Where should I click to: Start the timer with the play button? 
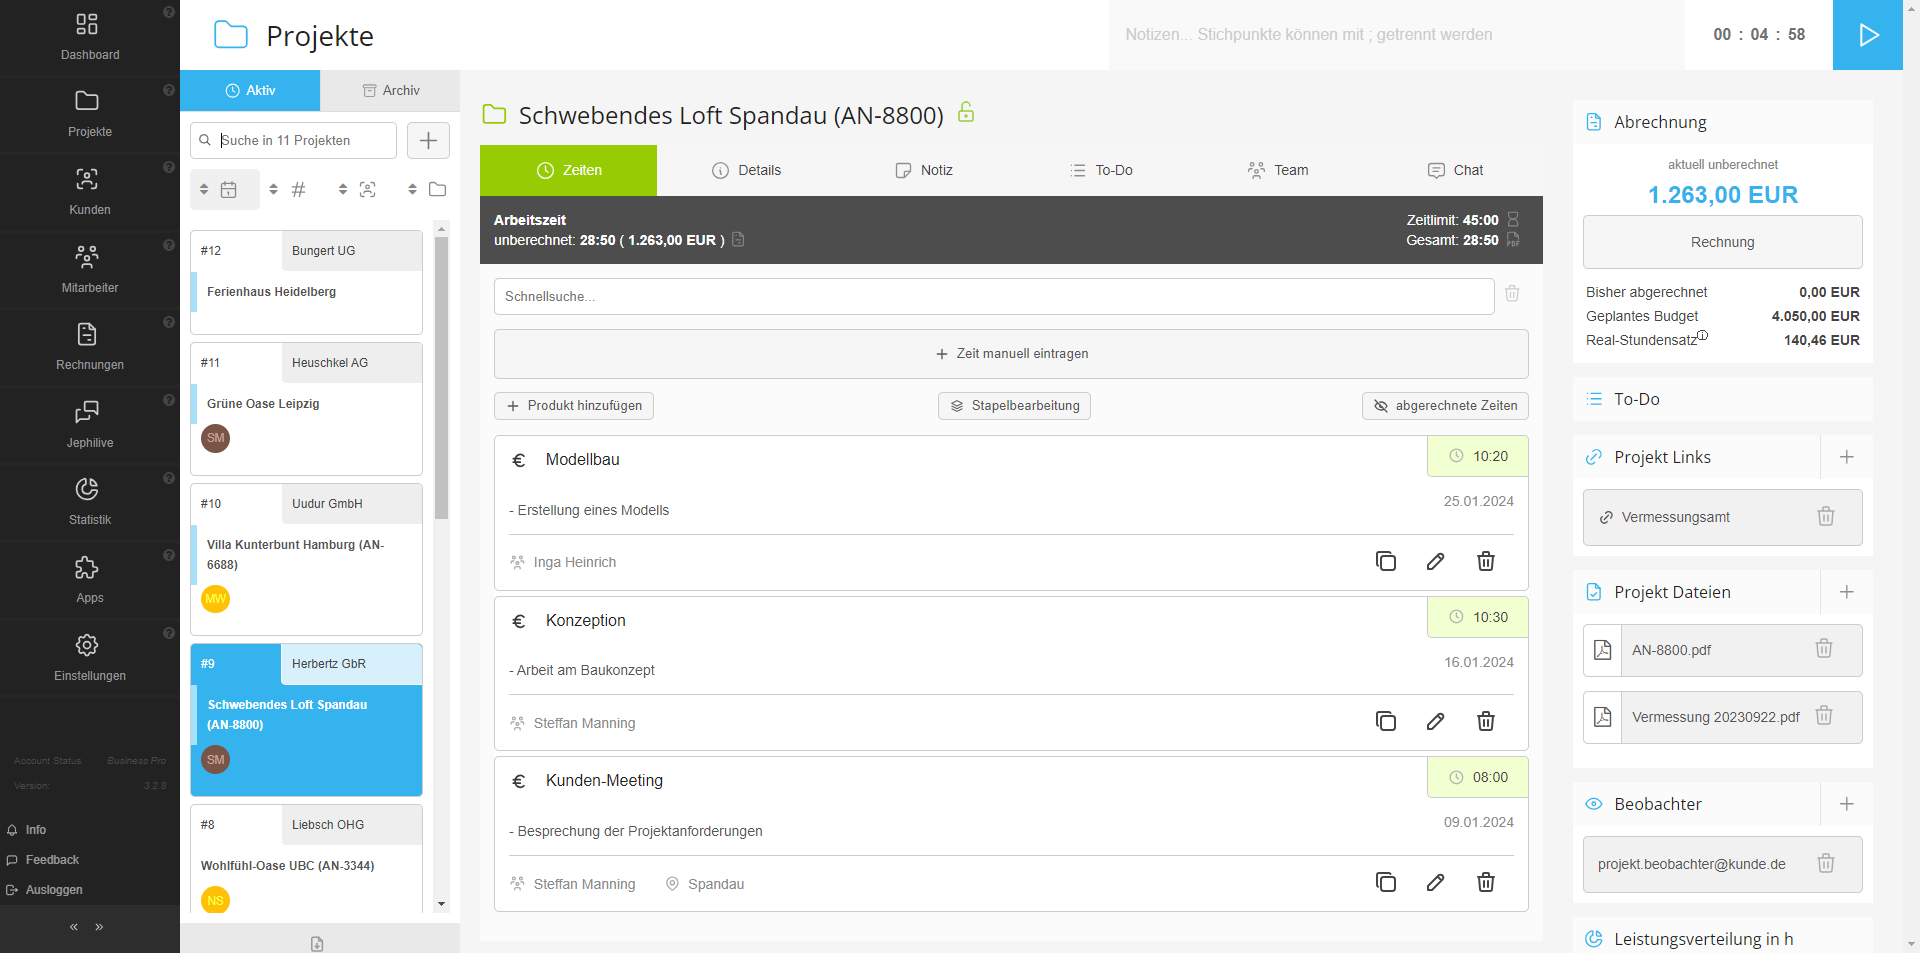click(1867, 35)
